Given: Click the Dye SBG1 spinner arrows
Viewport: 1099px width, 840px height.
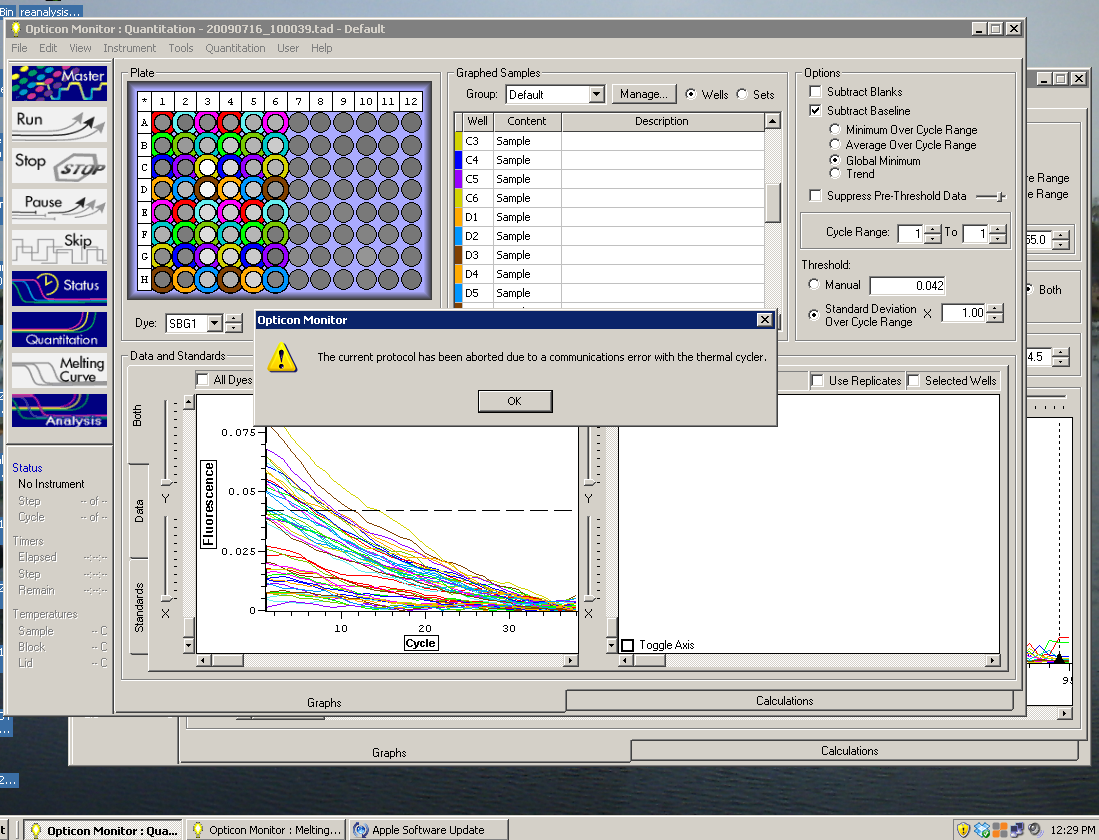Looking at the screenshot, I should (x=233, y=323).
